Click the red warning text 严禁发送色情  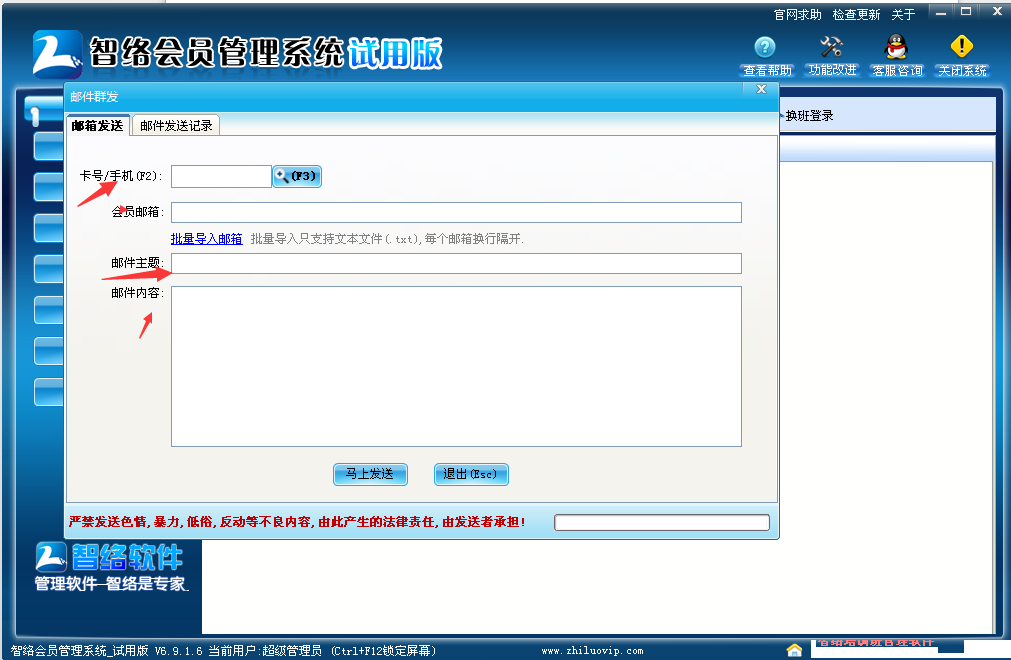(297, 521)
